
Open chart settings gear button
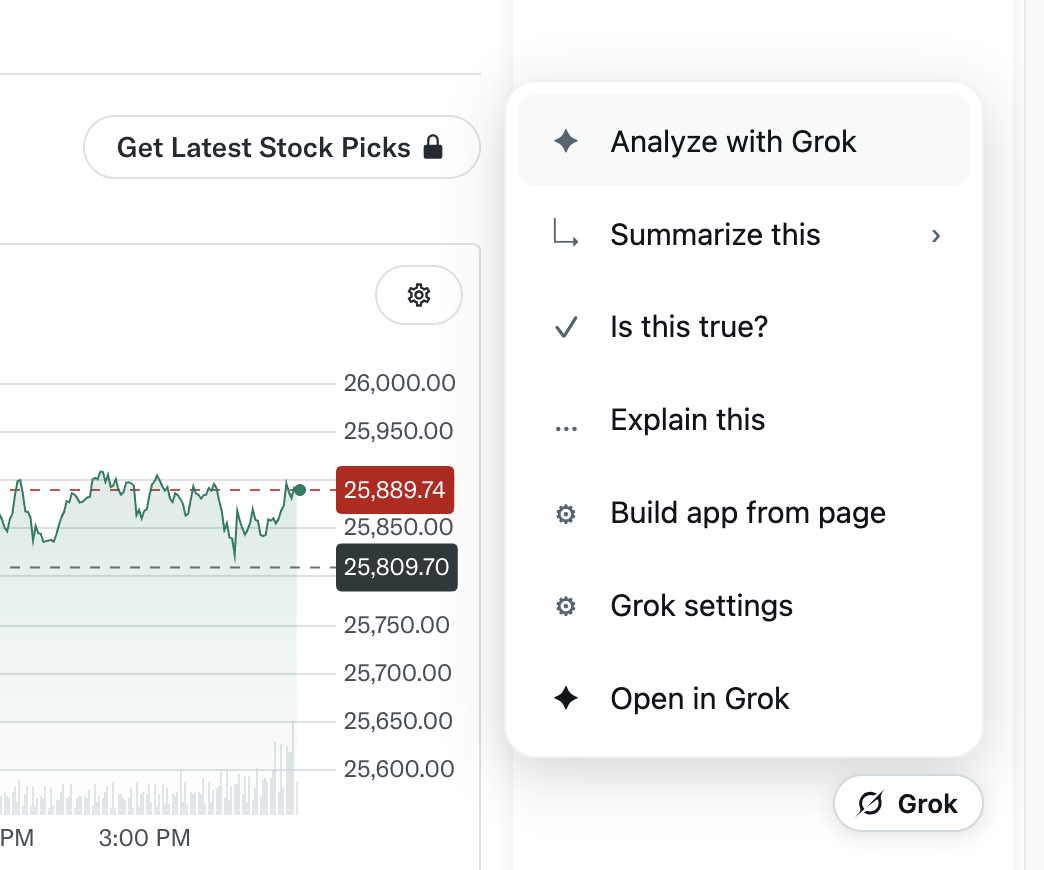pos(419,295)
